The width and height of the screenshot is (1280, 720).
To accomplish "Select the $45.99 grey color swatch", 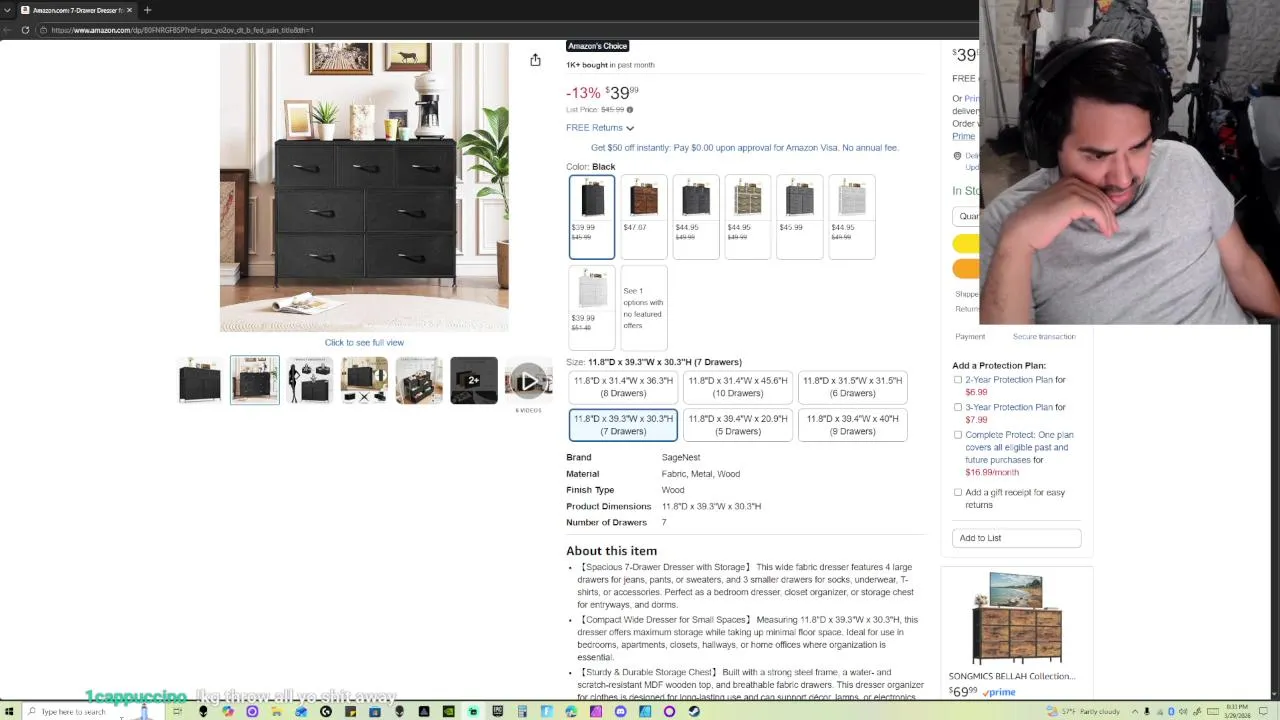I will click(x=800, y=217).
